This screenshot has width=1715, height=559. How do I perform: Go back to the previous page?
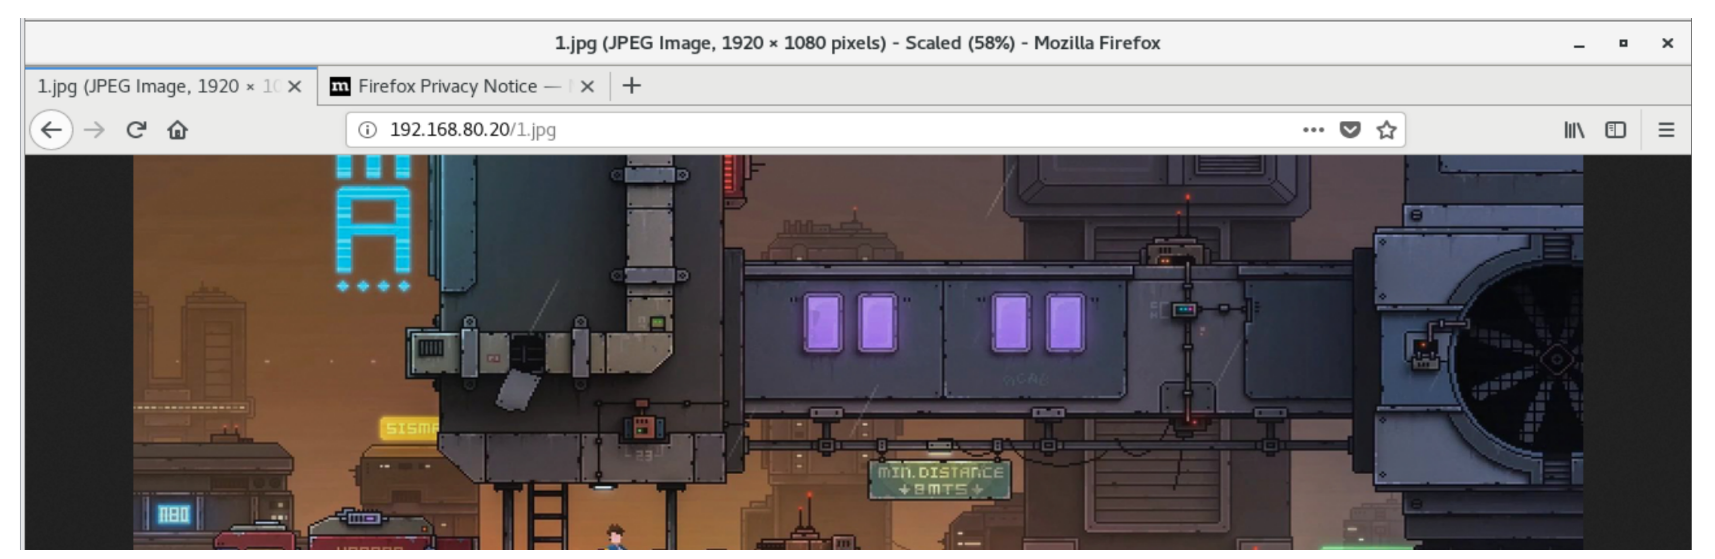point(51,130)
